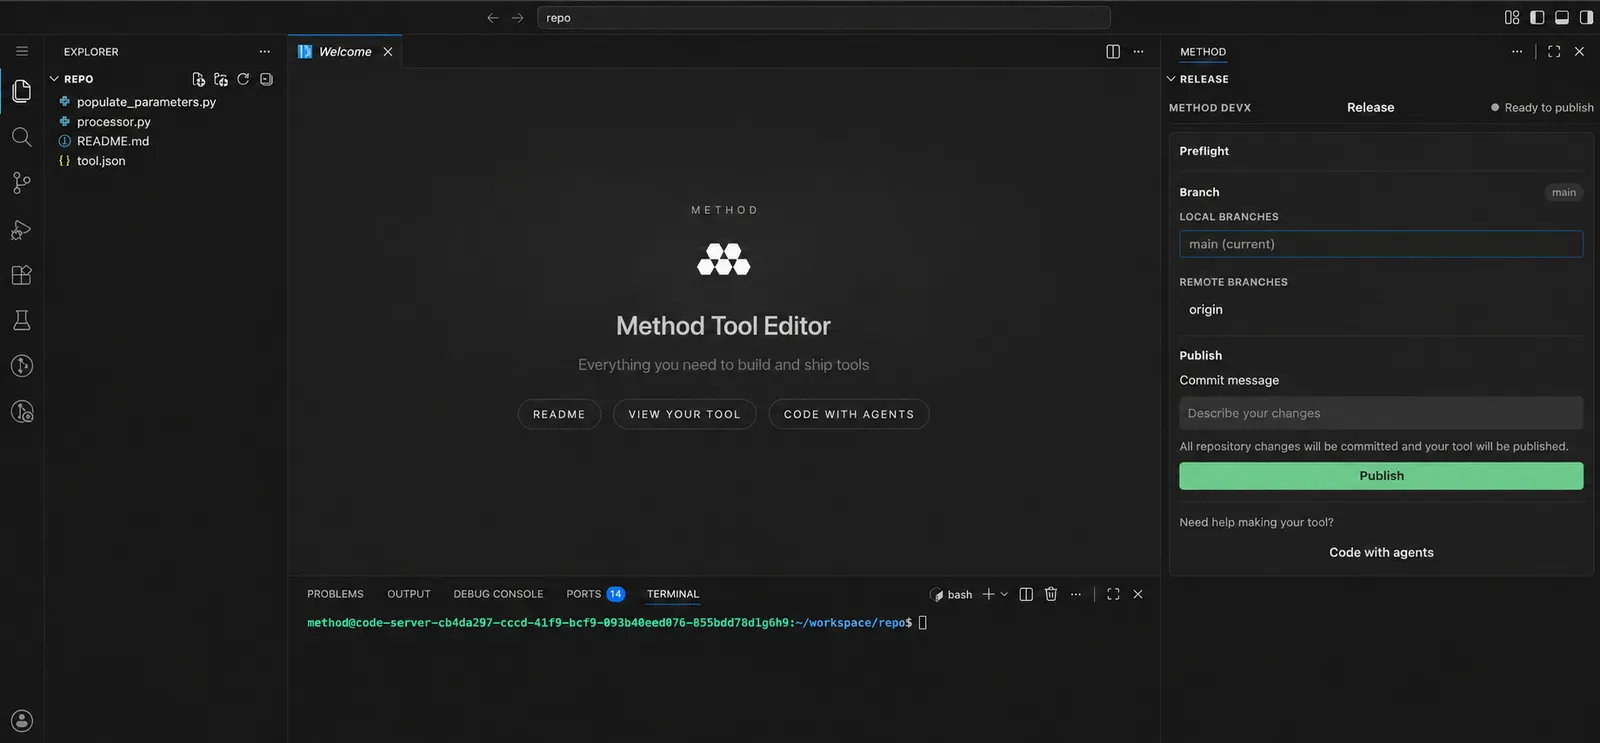Screen dimensions: 1600x743
Task: Open Source Control view
Action: 22,183
